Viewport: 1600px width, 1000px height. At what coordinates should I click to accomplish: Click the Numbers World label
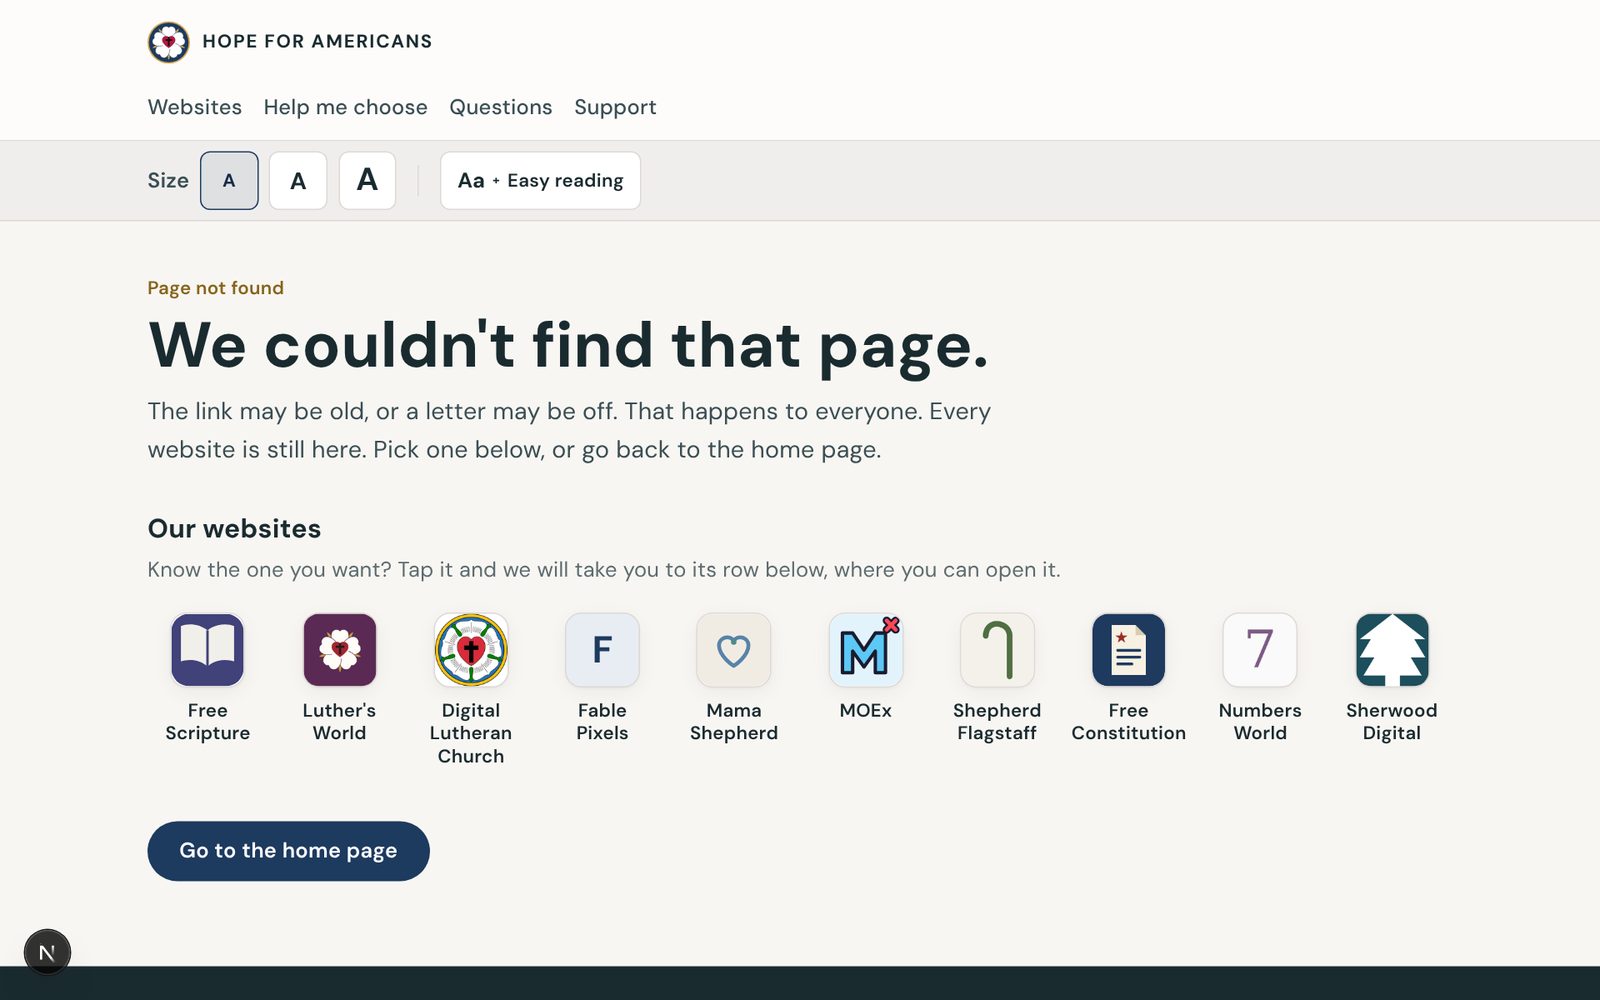coord(1260,722)
